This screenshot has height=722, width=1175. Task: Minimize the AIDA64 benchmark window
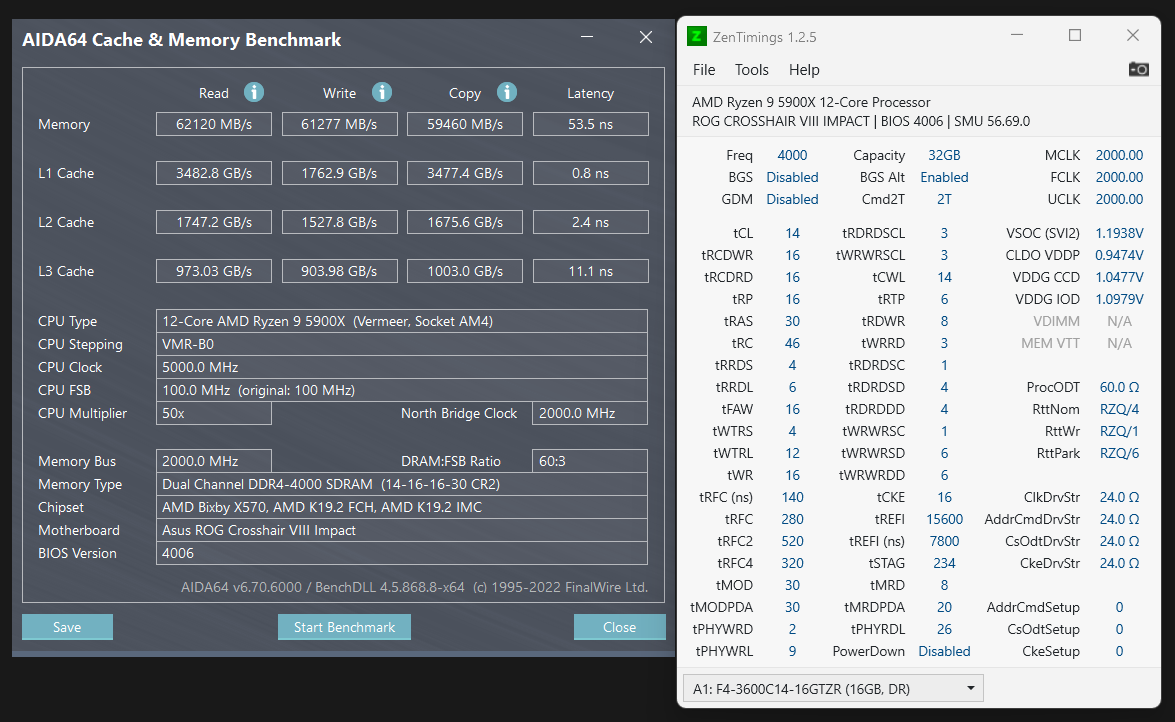click(587, 37)
